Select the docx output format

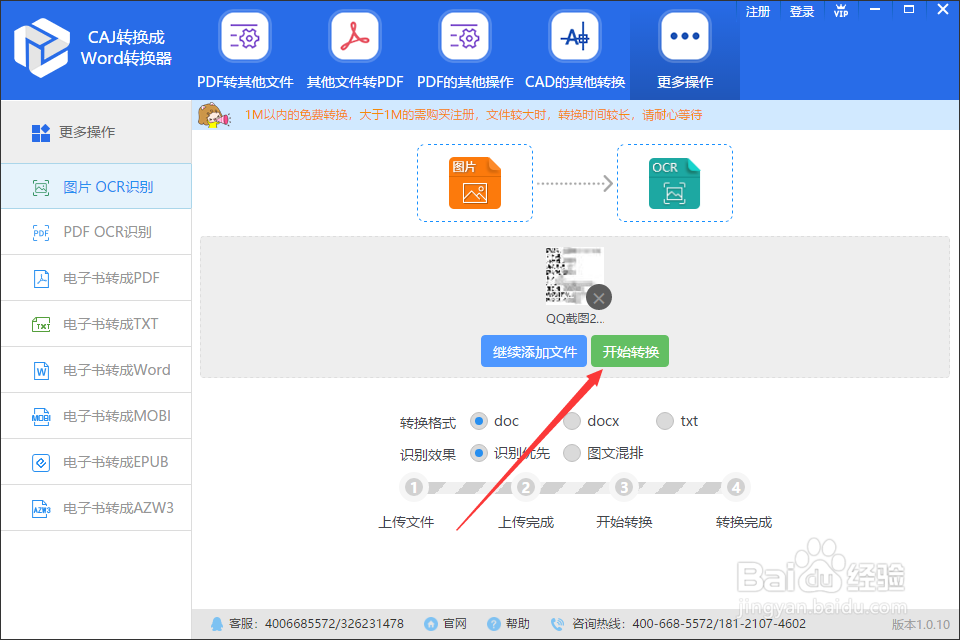(x=571, y=421)
